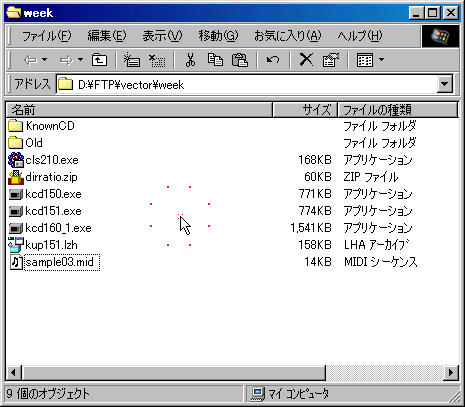Click the Back arrow toolbar icon
The height and width of the screenshot is (407, 465).
coord(30,60)
